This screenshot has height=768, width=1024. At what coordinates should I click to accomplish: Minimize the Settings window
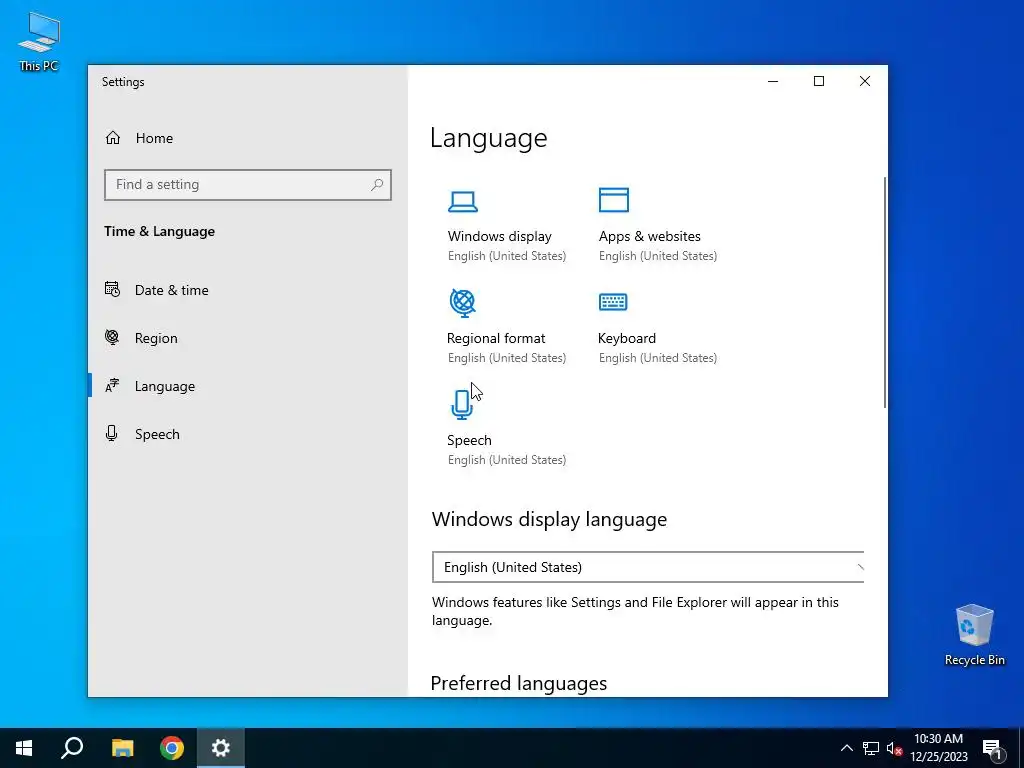(773, 81)
